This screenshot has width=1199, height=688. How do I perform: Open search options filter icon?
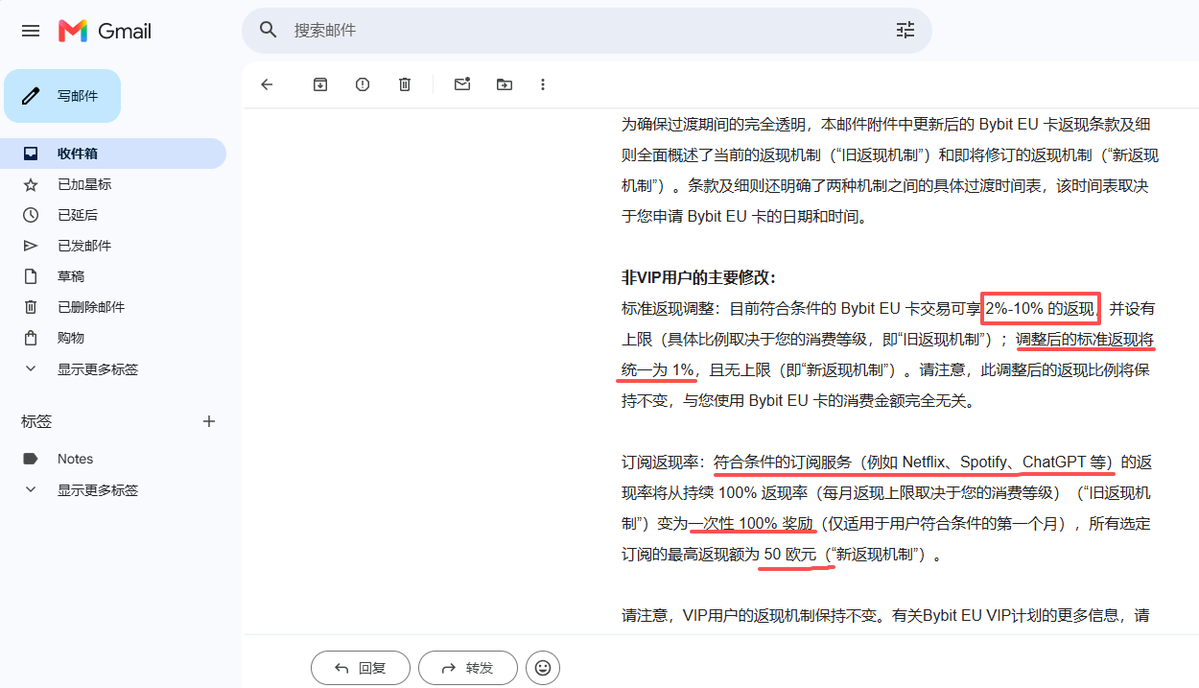tap(905, 30)
